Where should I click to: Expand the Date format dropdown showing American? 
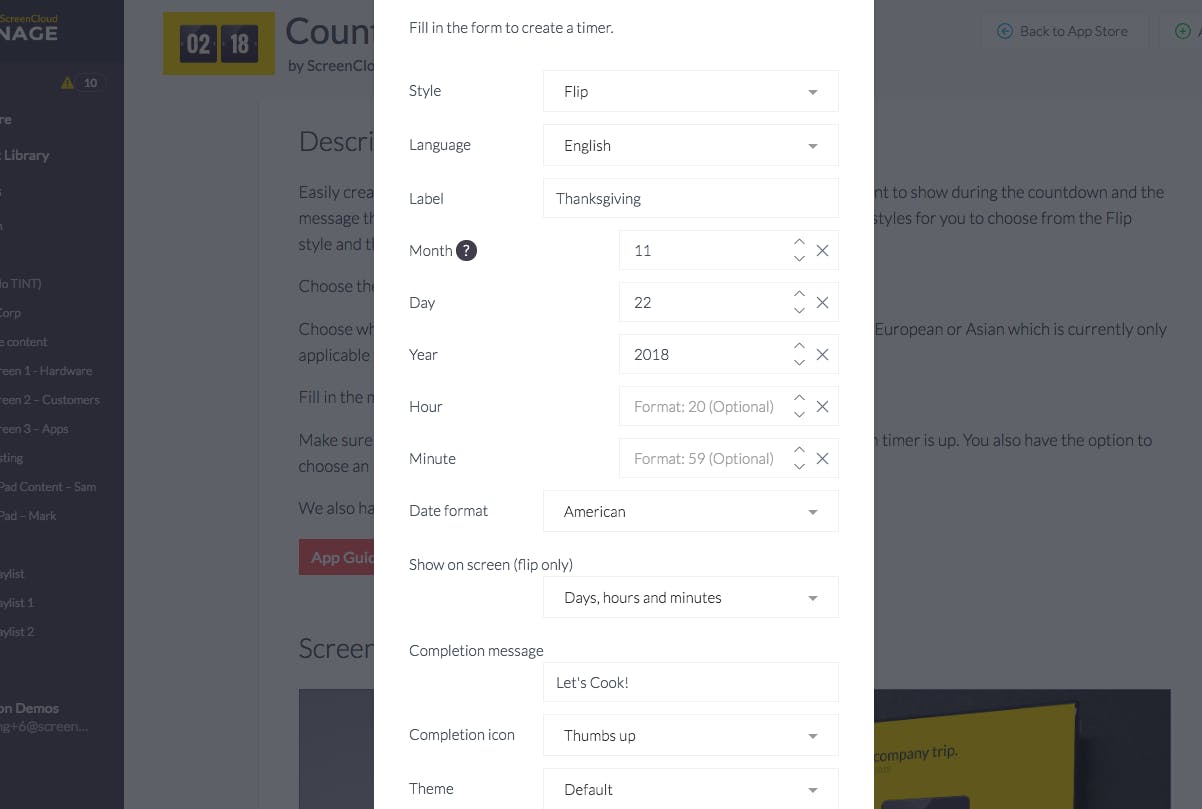pyautogui.click(x=691, y=511)
